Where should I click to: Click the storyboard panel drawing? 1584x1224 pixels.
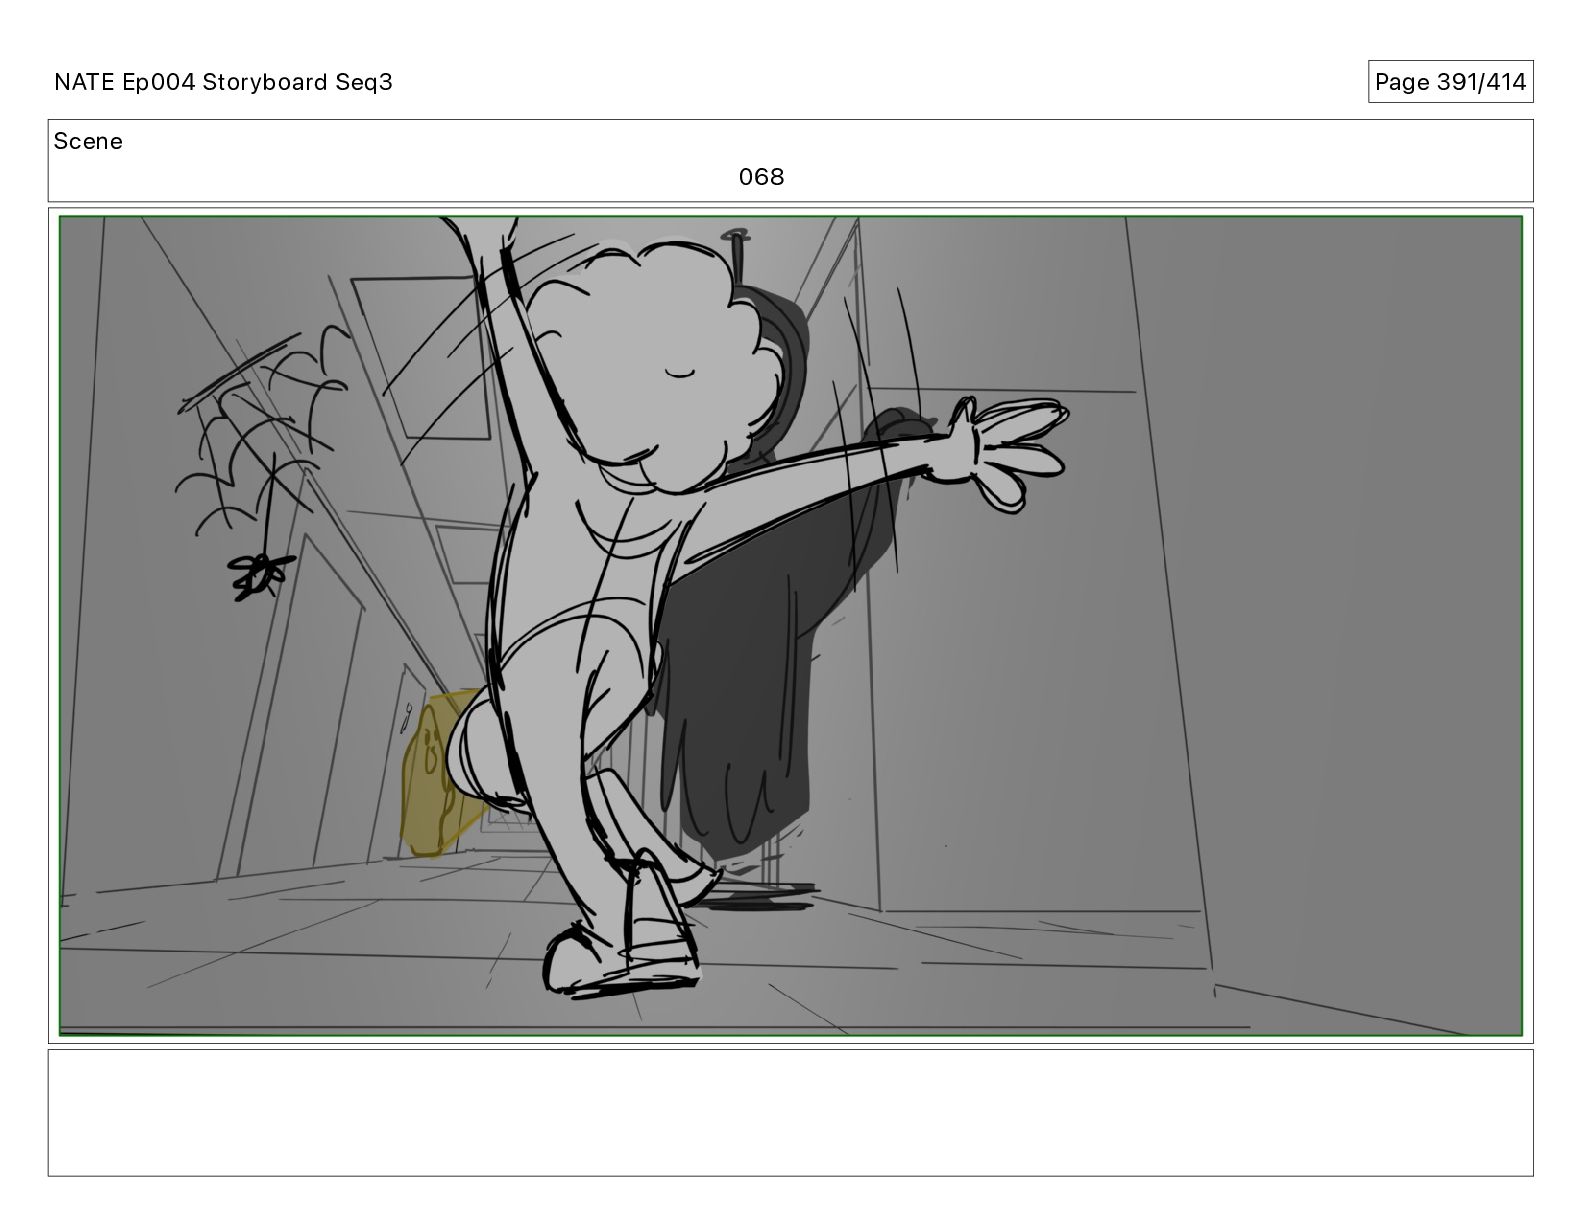pyautogui.click(x=790, y=626)
